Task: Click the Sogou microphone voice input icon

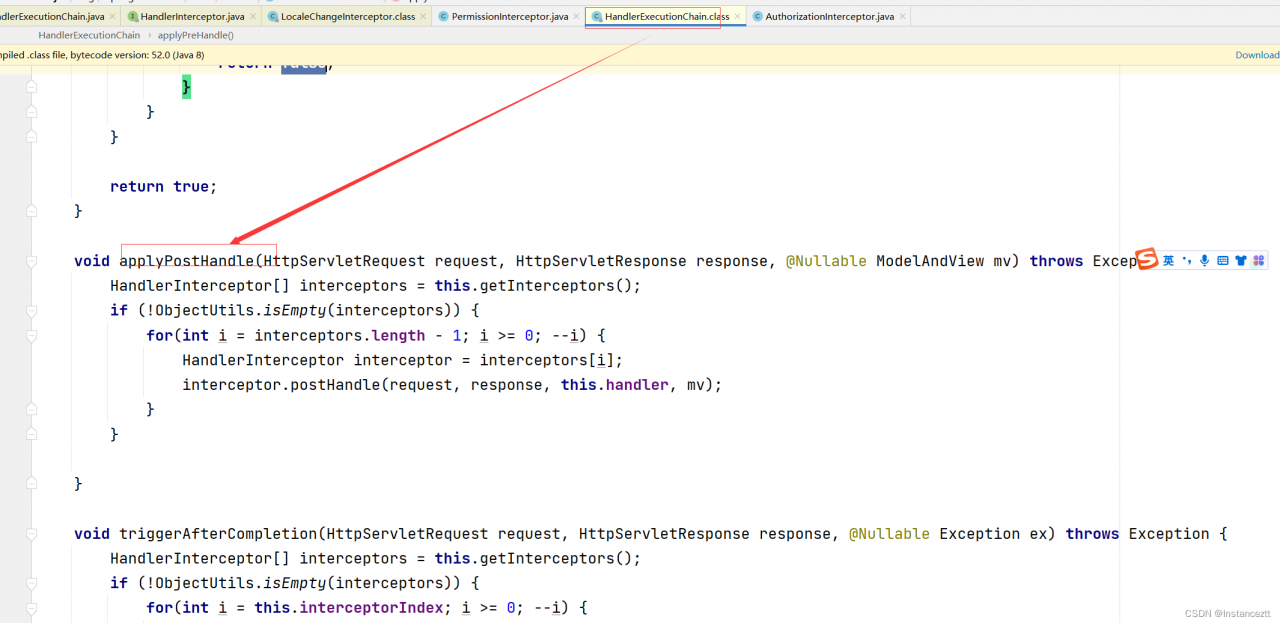Action: [1204, 261]
